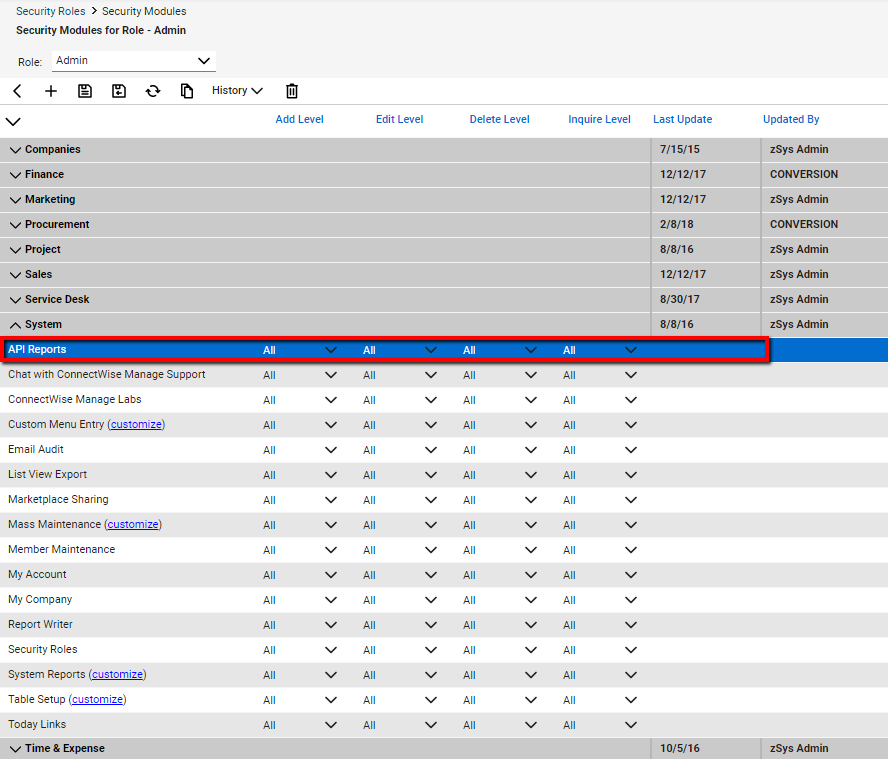This screenshot has width=888, height=759.
Task: Click the Save floppy disk icon
Action: (x=85, y=91)
